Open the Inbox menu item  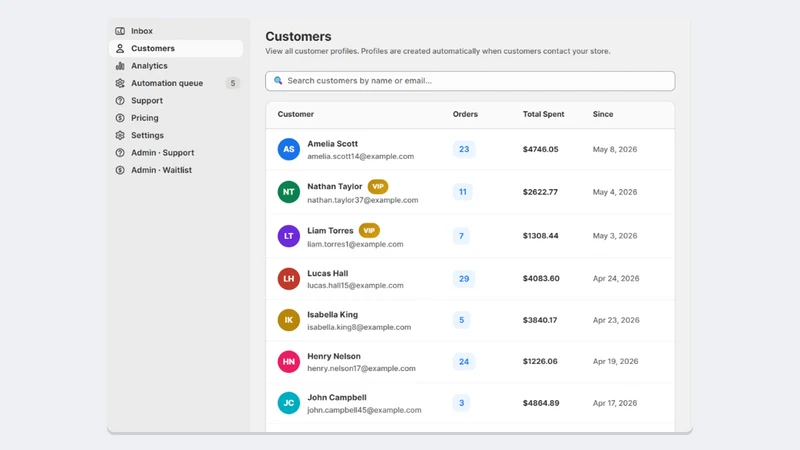coord(176,31)
